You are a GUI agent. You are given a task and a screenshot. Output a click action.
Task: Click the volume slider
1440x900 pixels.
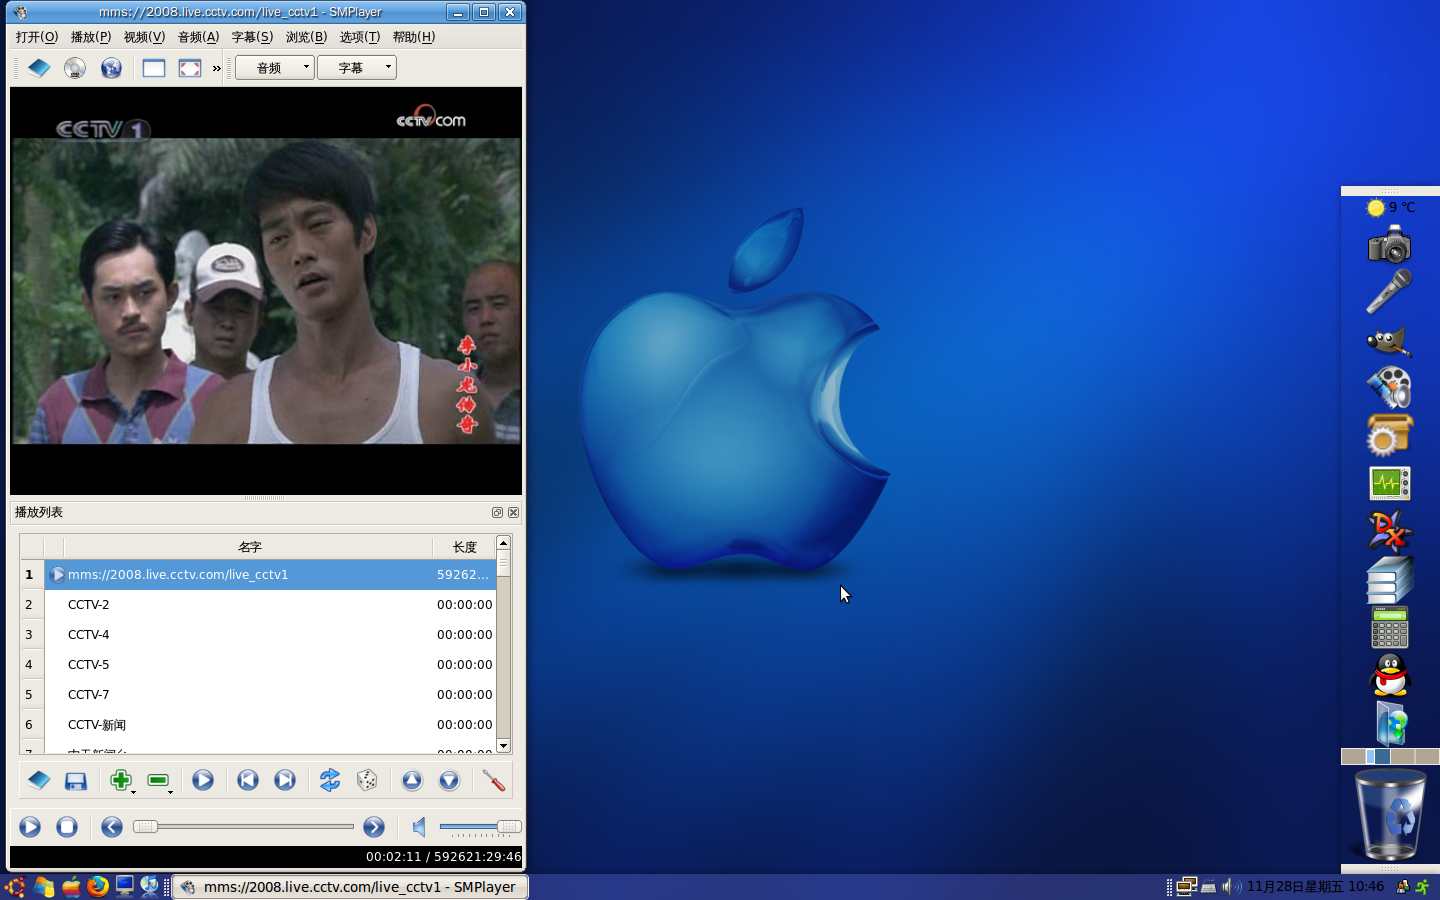pos(480,826)
